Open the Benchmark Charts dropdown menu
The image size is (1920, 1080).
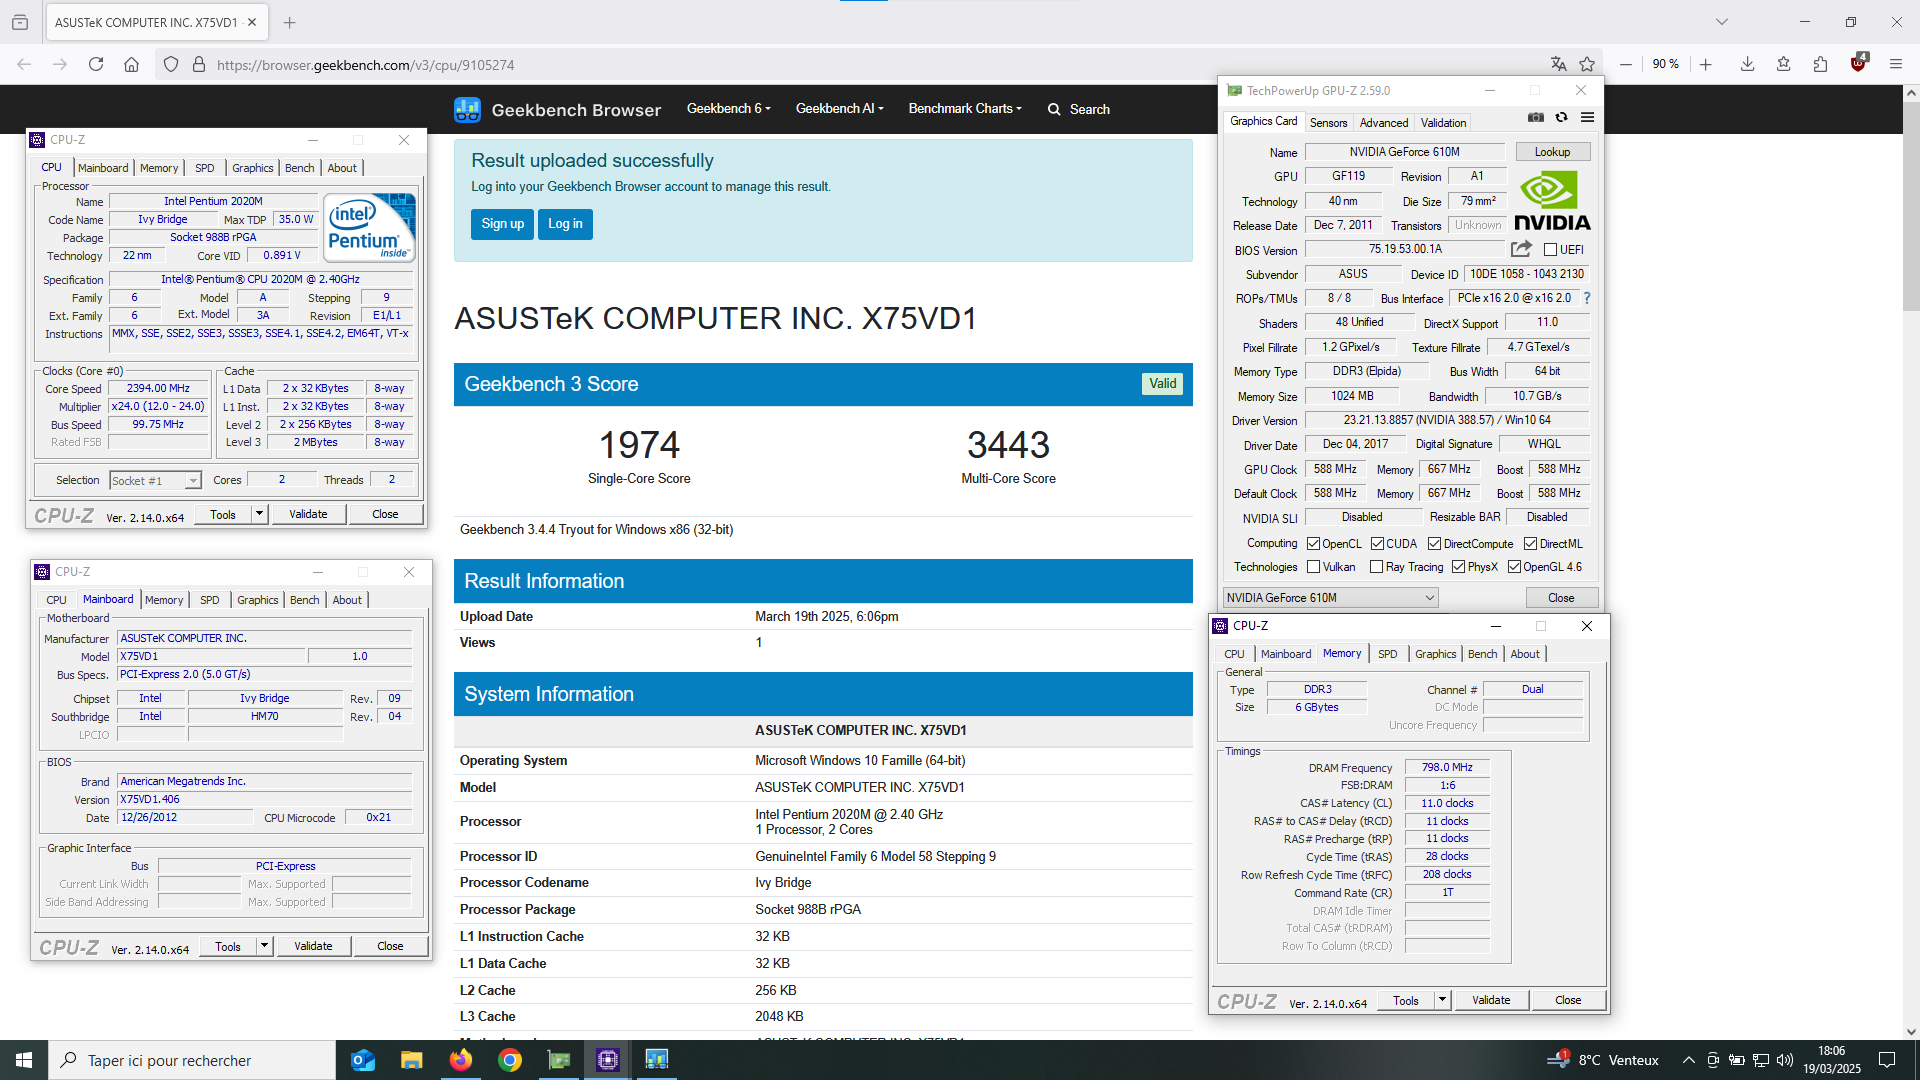coord(965,109)
